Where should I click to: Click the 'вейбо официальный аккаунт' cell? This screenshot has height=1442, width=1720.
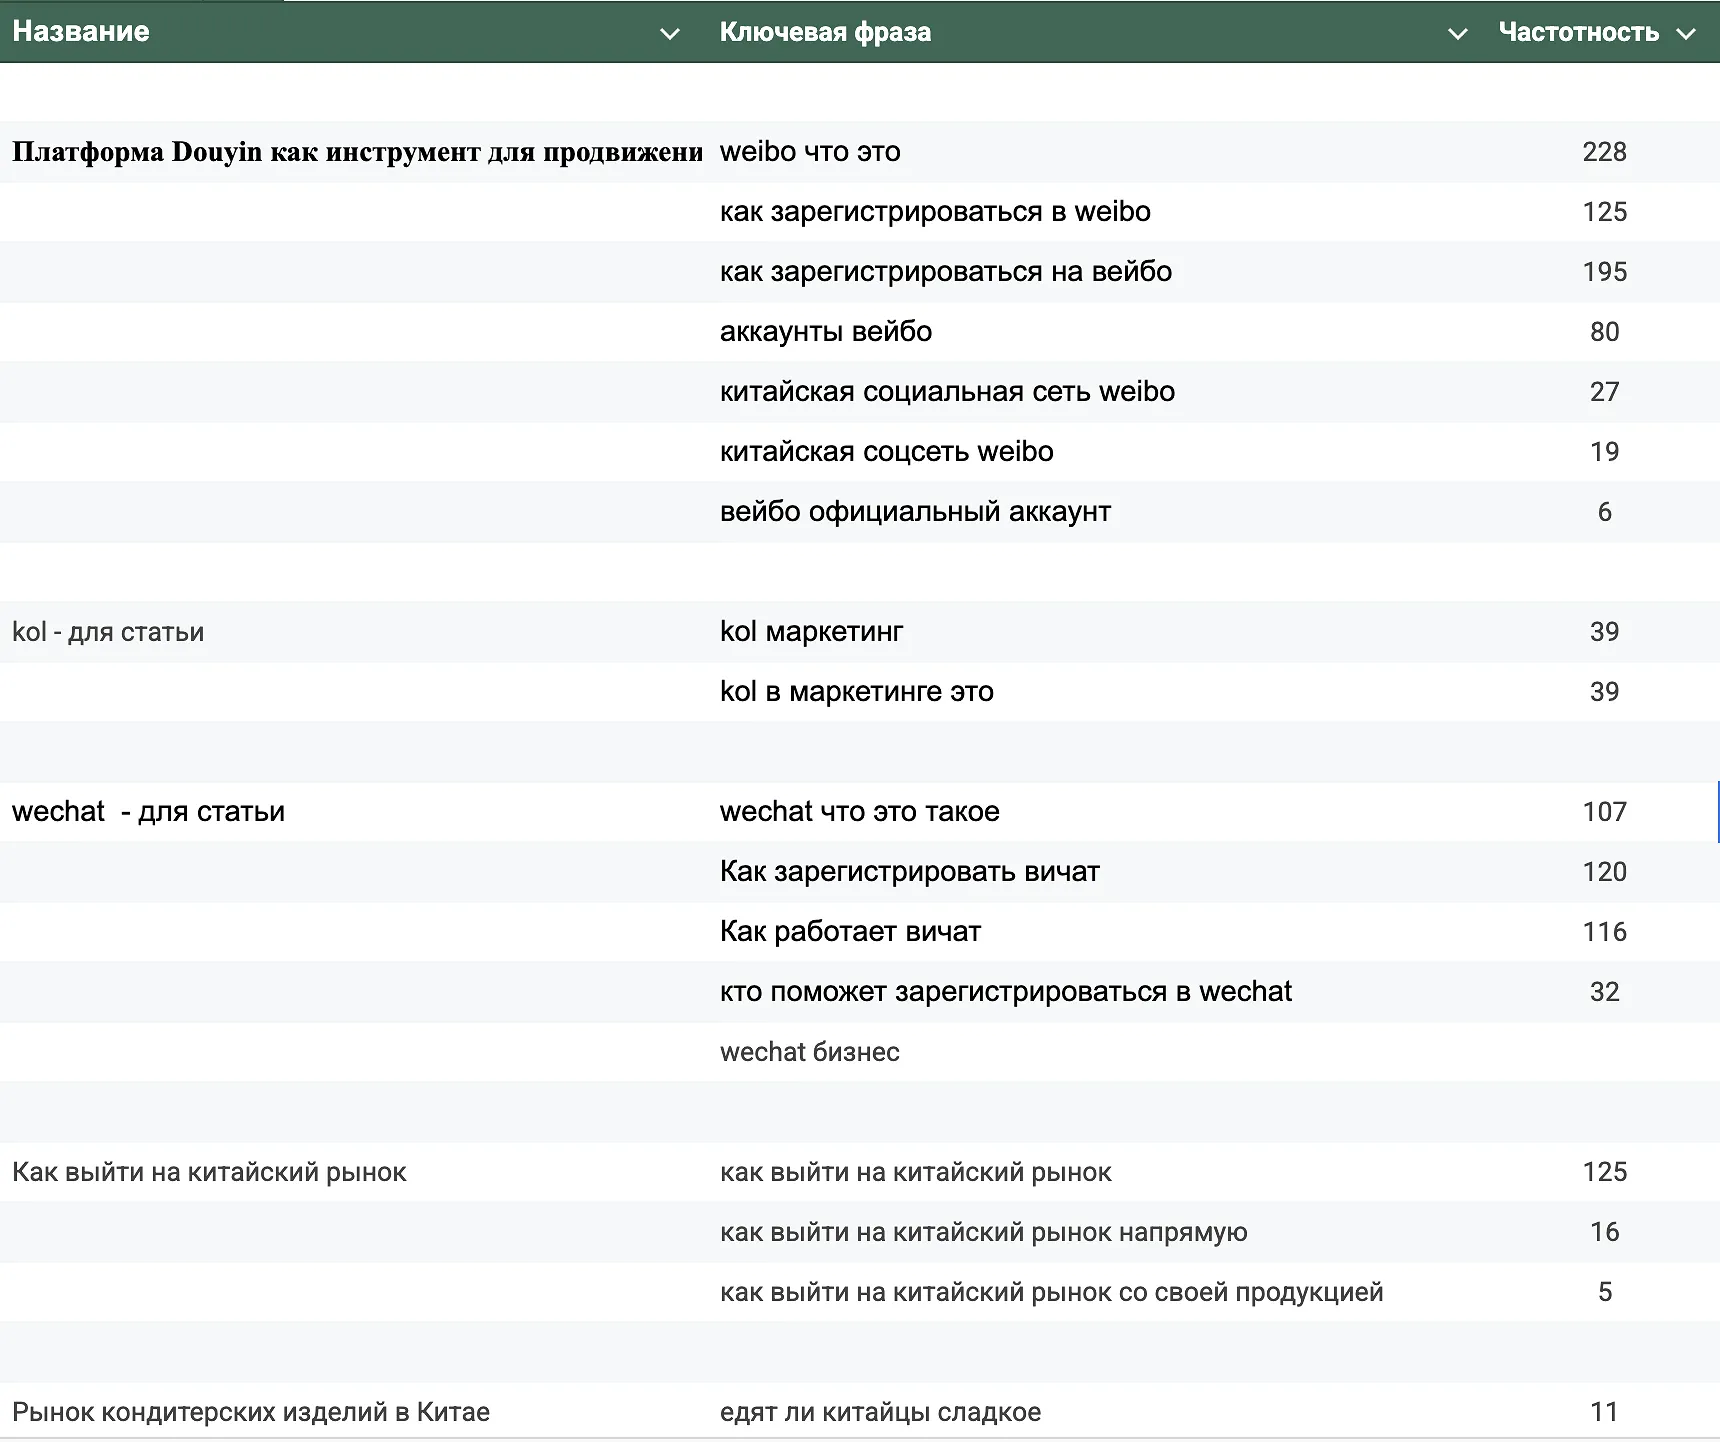click(x=915, y=512)
